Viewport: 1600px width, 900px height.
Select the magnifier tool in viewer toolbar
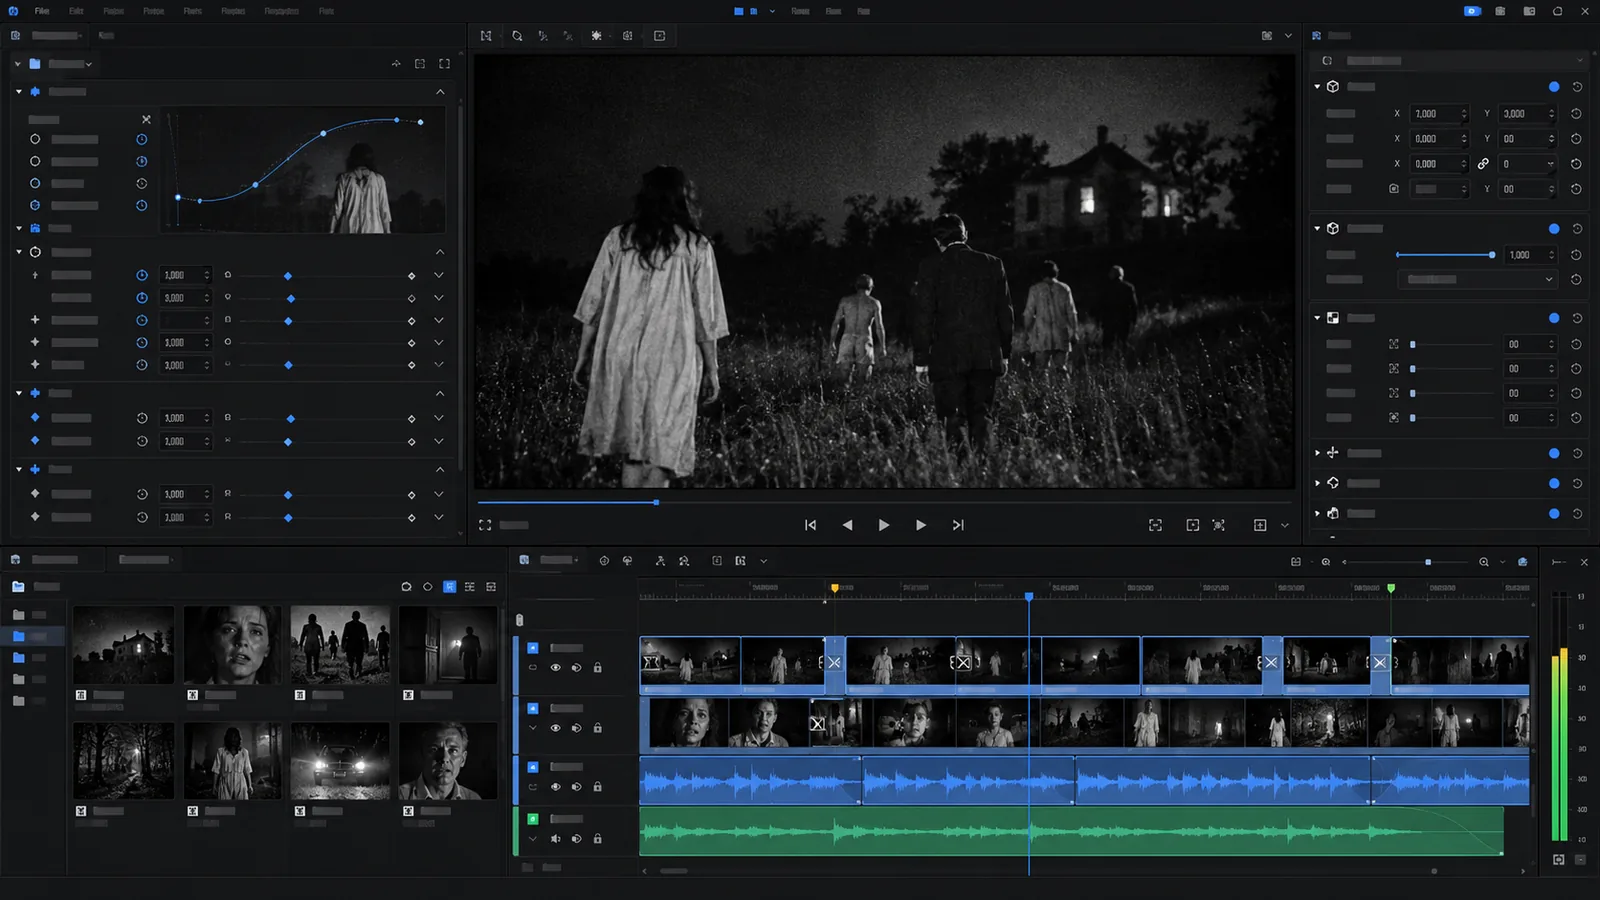point(517,36)
